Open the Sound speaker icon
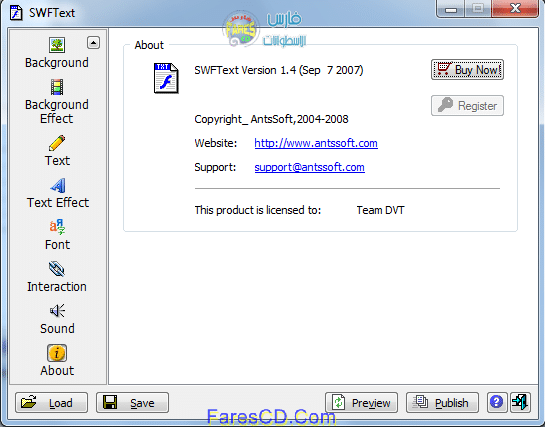The image size is (545, 427). [x=57, y=311]
